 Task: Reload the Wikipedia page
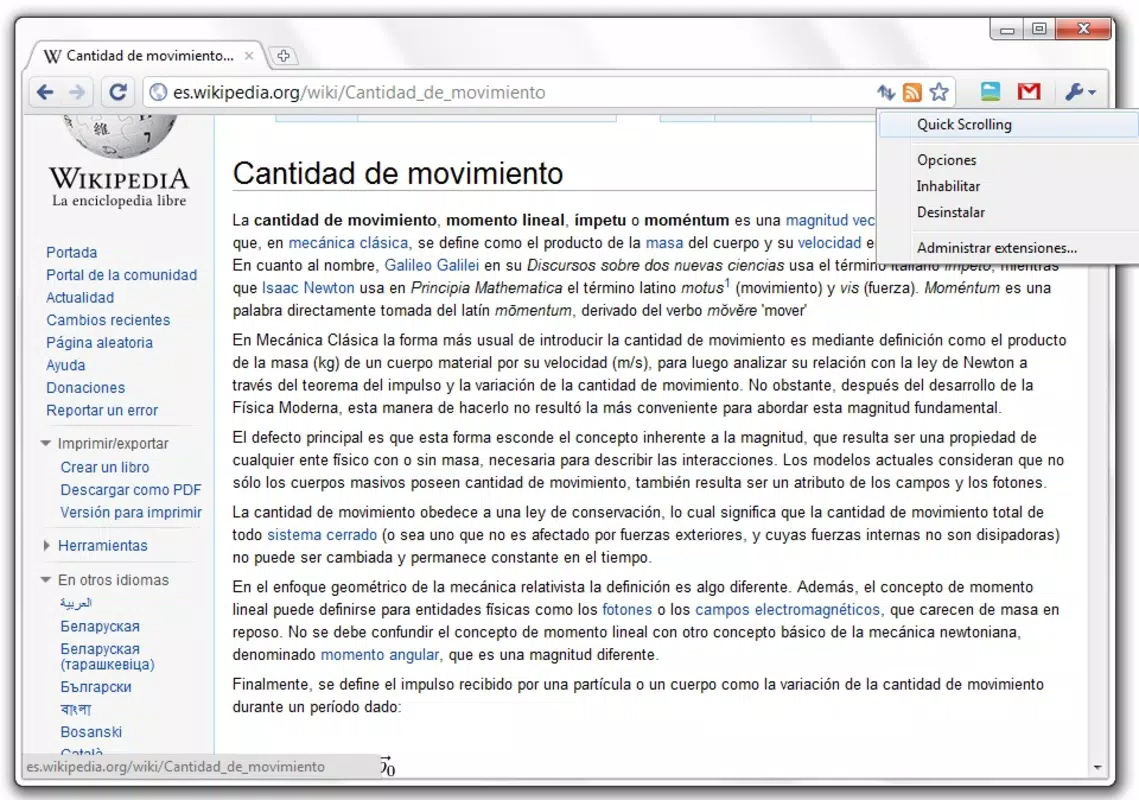(118, 92)
